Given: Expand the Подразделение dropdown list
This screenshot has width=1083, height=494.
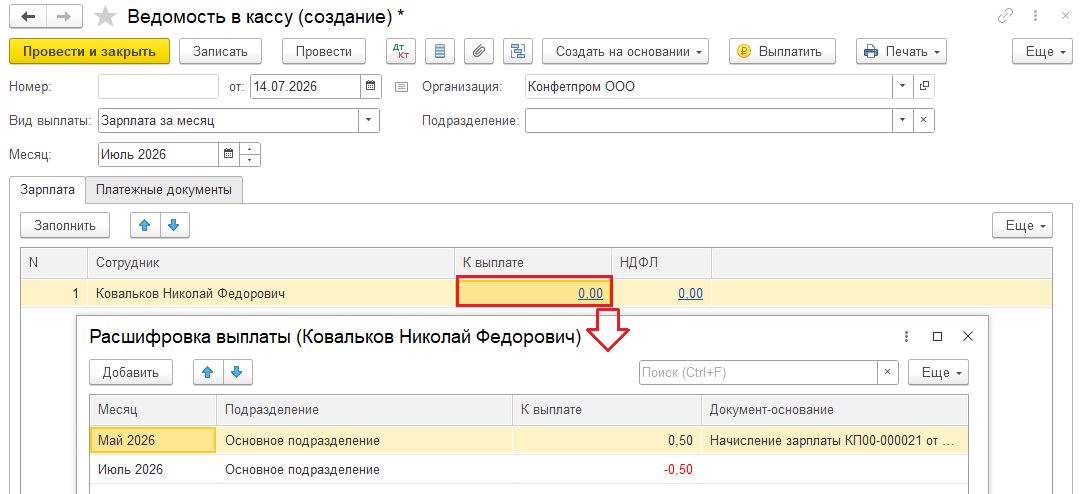Looking at the screenshot, I should [903, 120].
